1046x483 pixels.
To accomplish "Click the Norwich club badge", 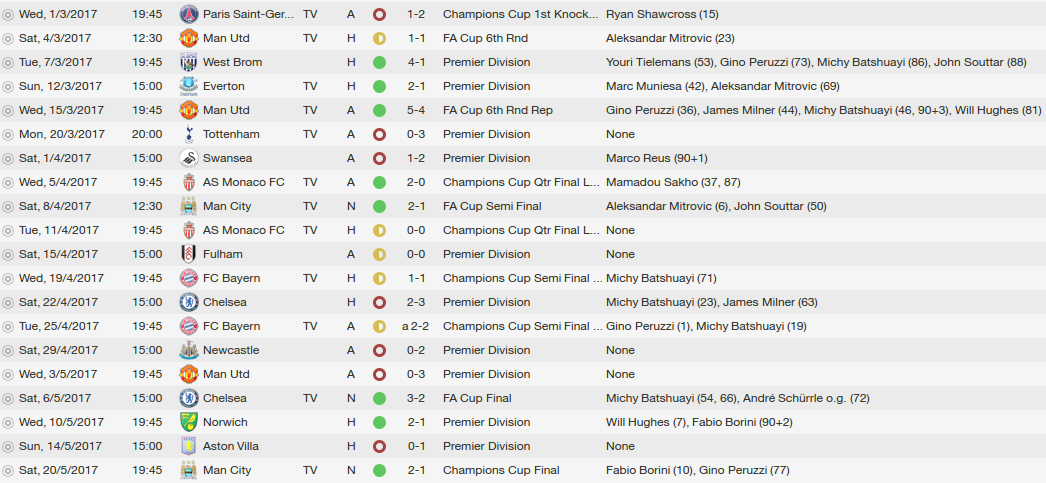I will (189, 422).
